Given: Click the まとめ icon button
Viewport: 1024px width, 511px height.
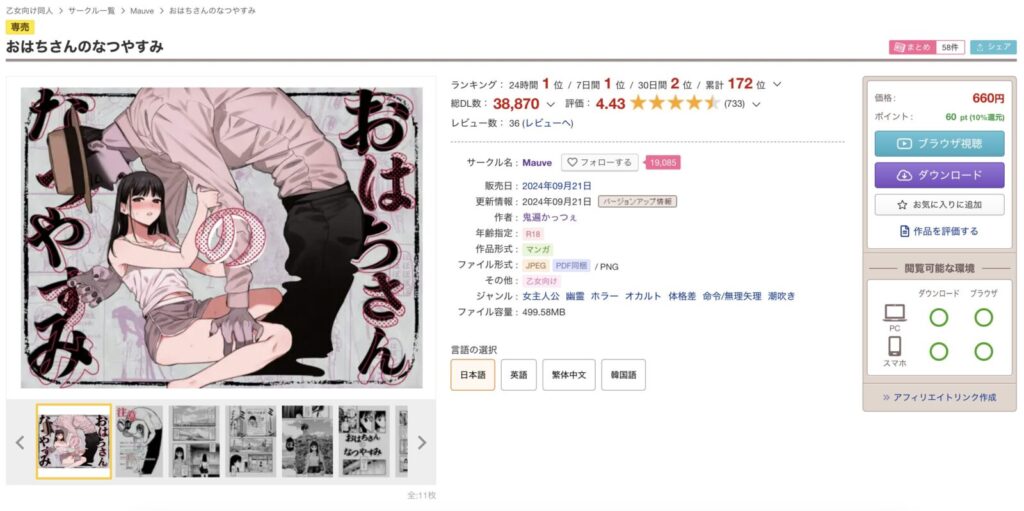Looking at the screenshot, I should [912, 47].
